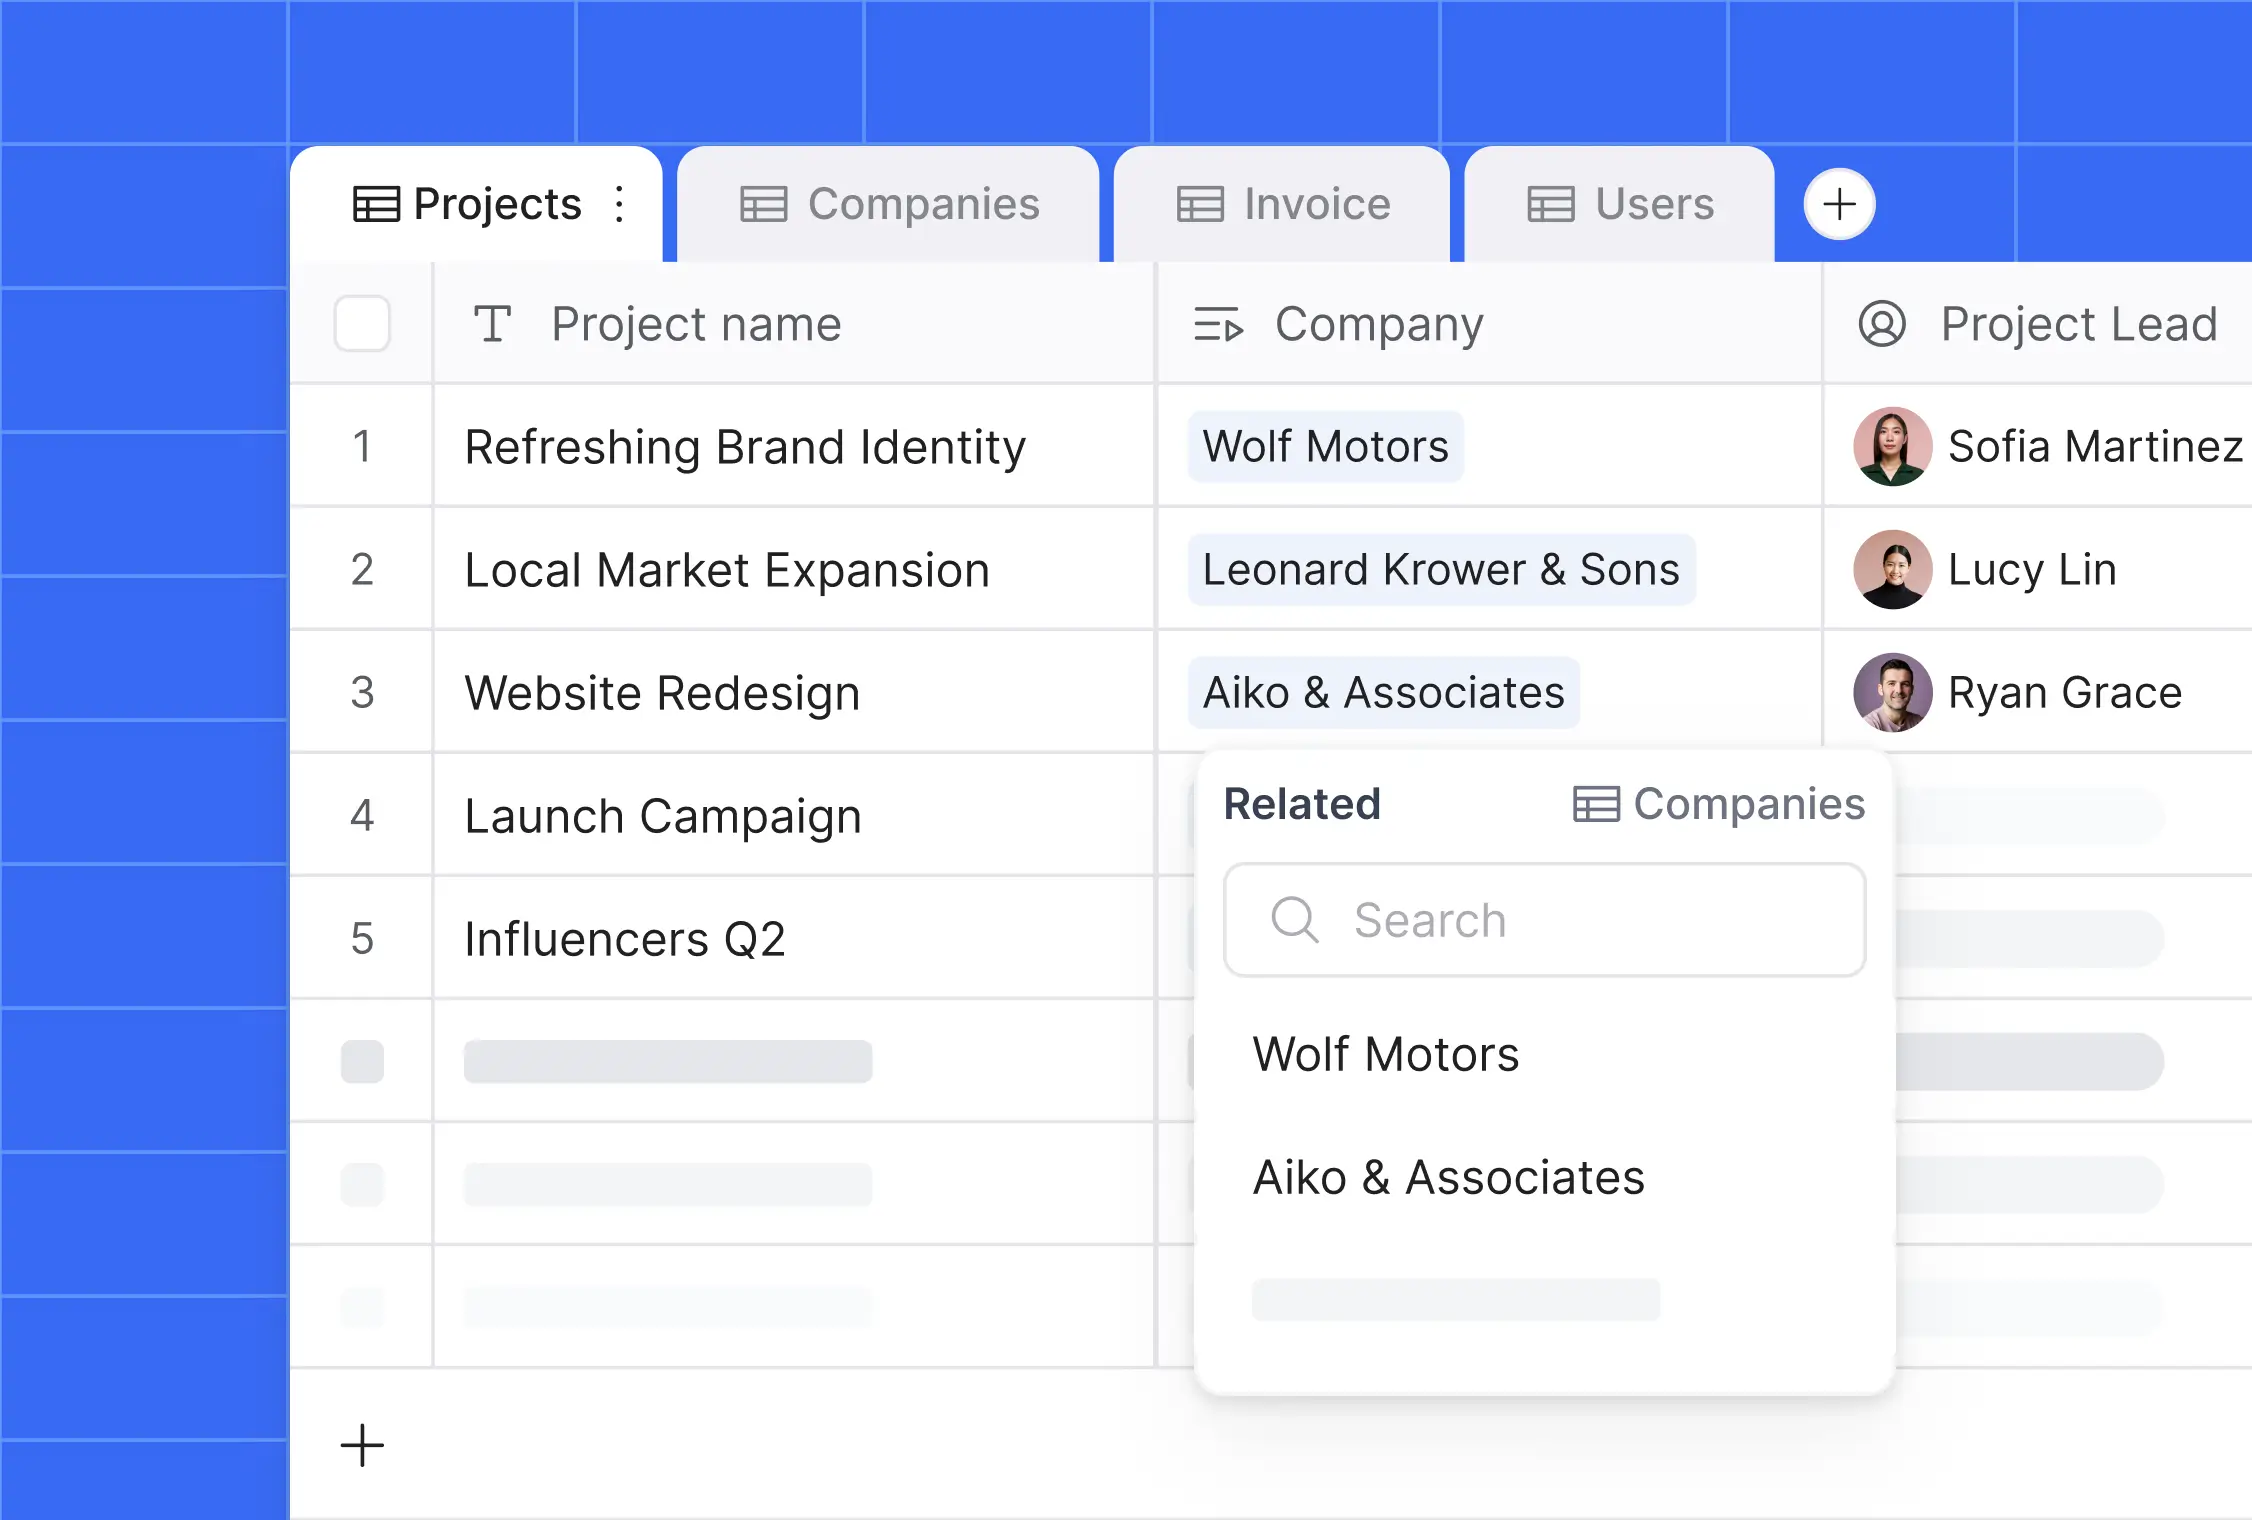Select the Local Market Expansion cell
The image size is (2252, 1520).
tap(794, 569)
